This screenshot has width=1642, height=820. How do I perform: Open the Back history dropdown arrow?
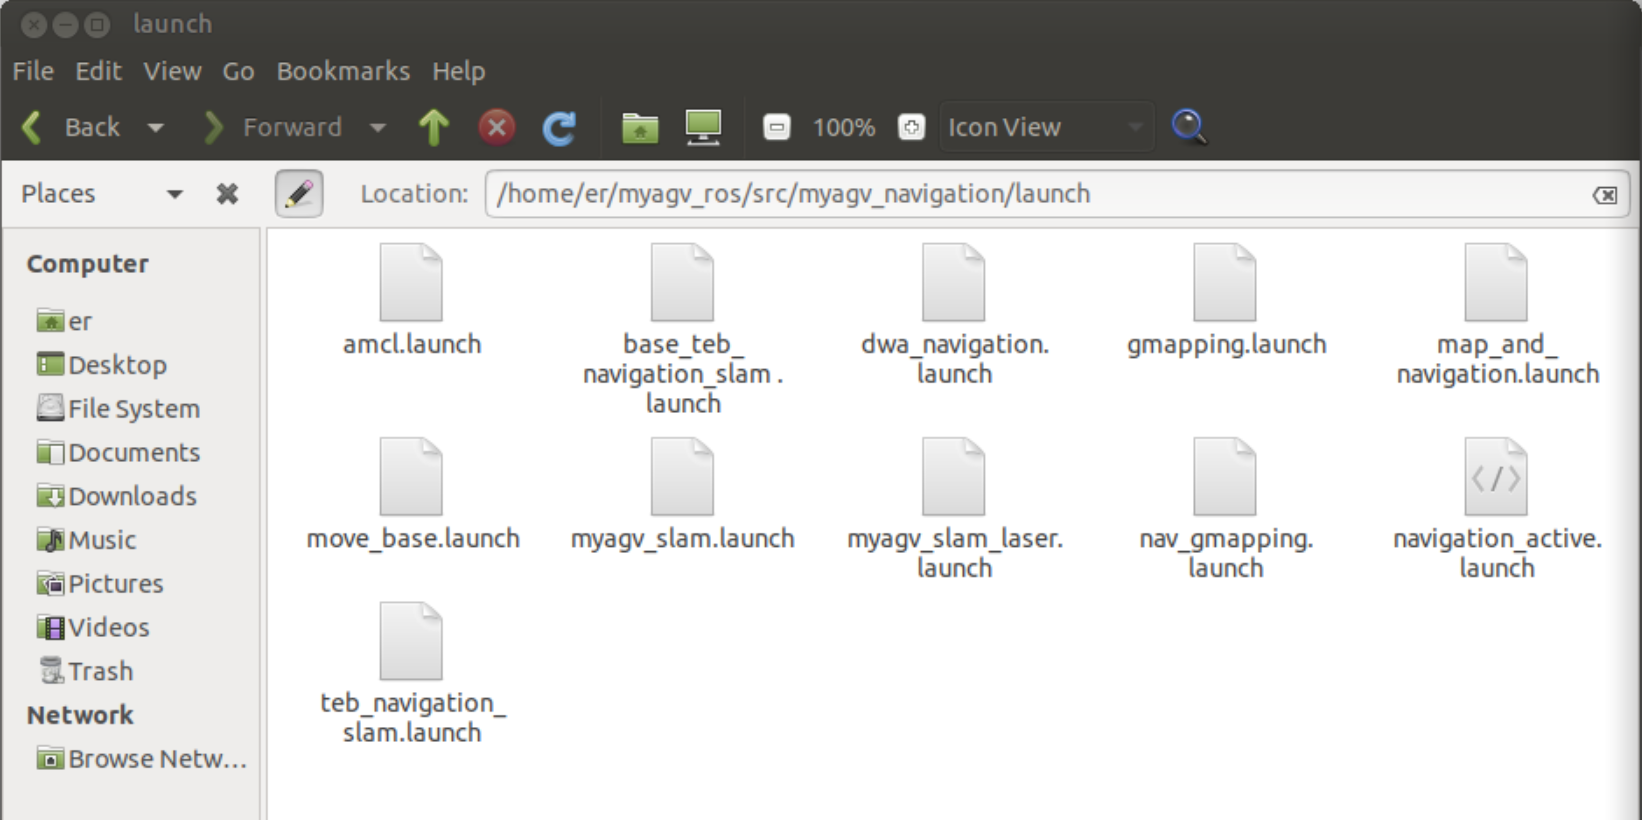(155, 128)
